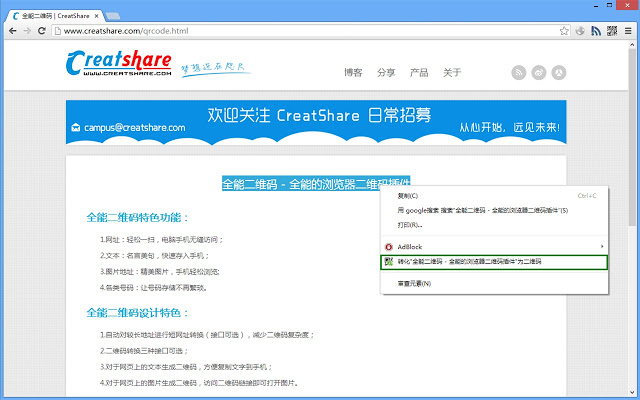Click the QR icon in context menu
Image resolution: width=640 pixels, height=400 pixels.
(389, 262)
